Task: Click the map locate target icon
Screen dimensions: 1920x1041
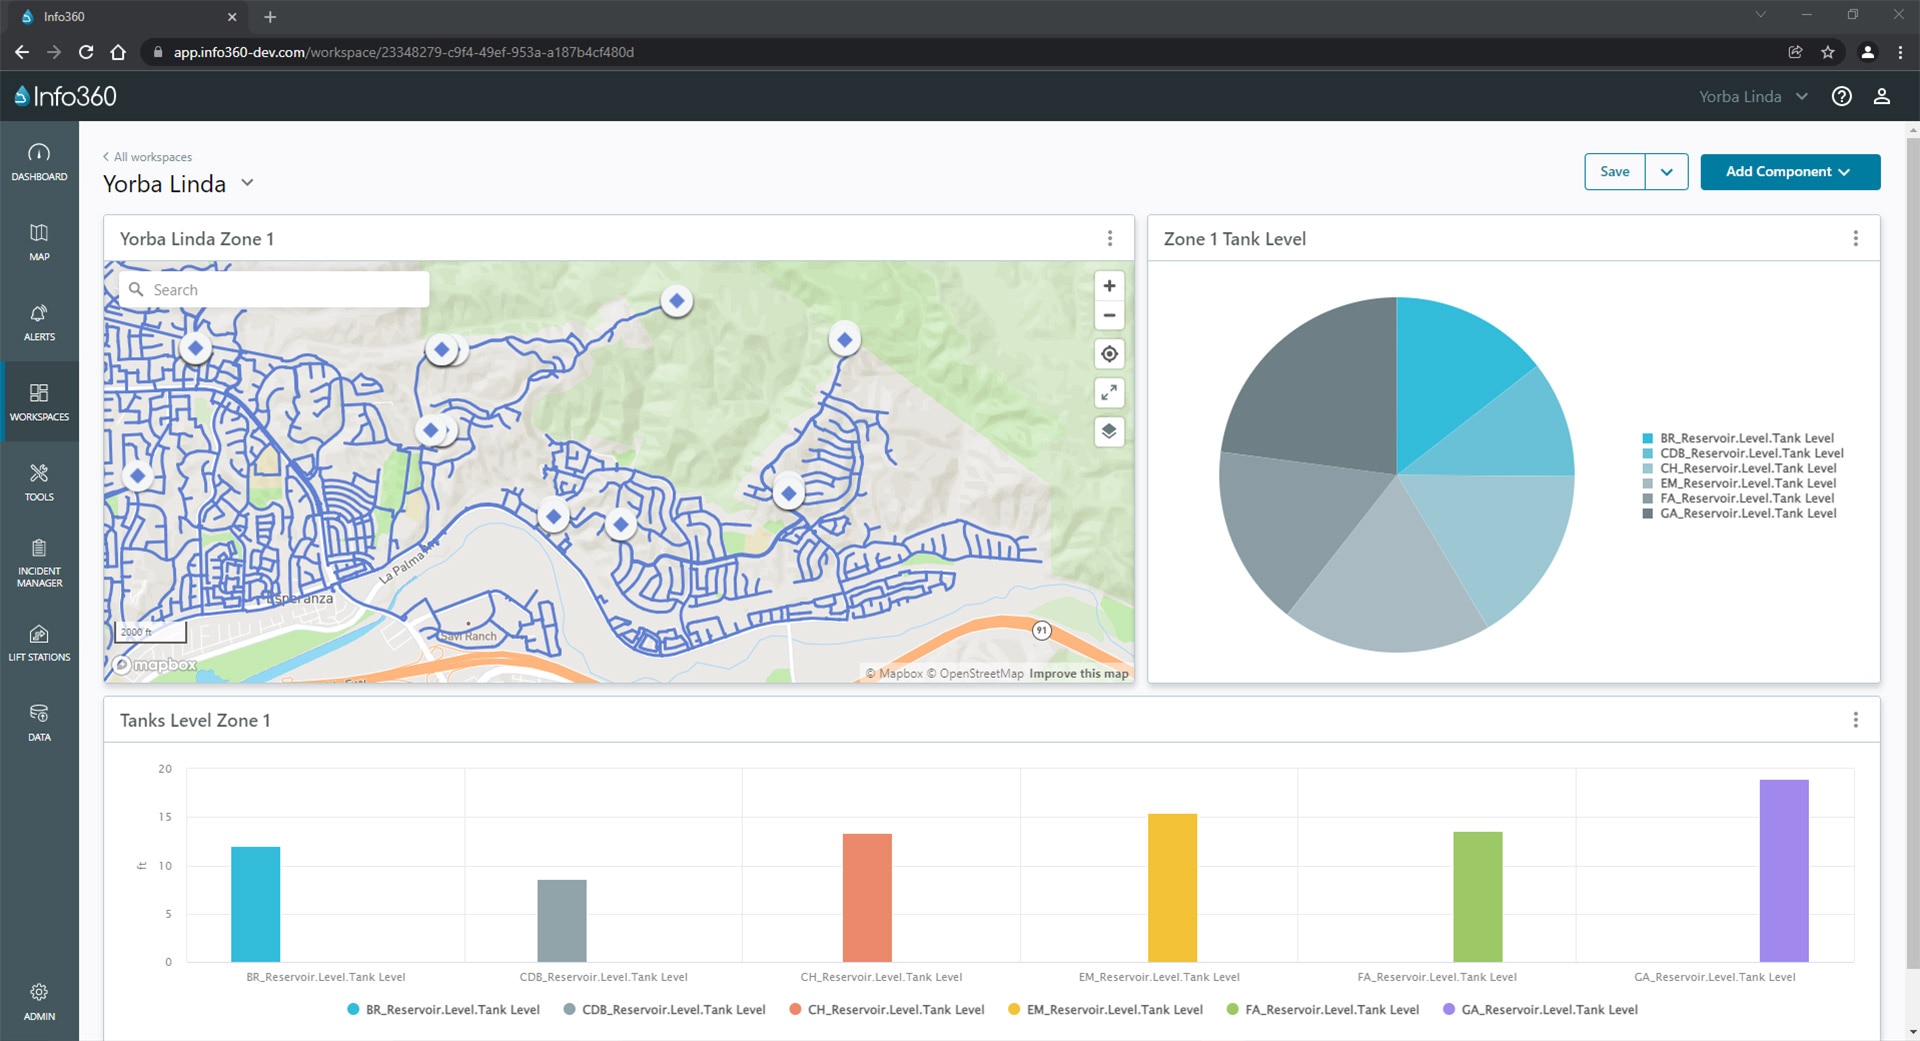Action: click(x=1109, y=354)
